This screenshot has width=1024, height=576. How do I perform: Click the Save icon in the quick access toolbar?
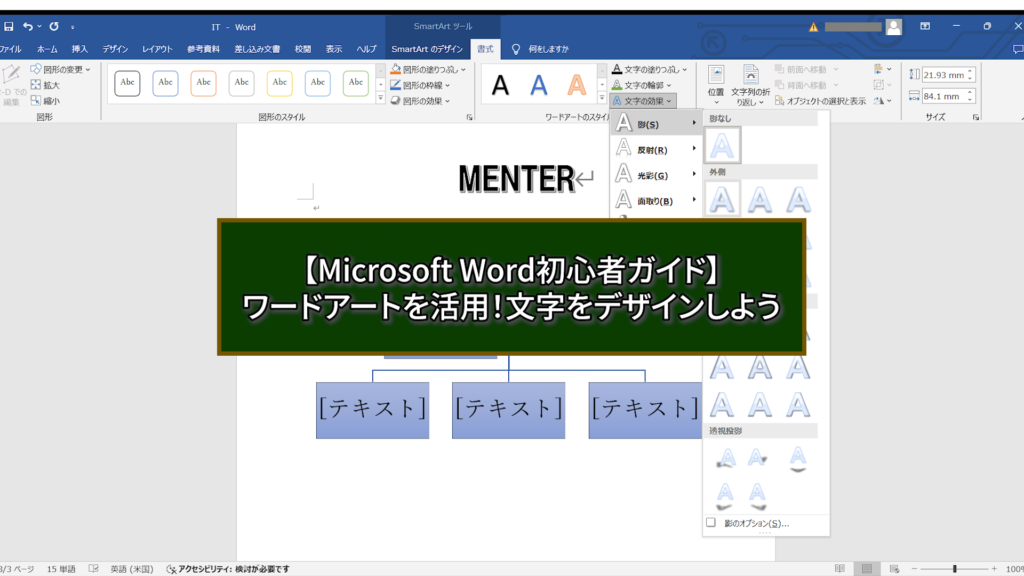[8, 26]
